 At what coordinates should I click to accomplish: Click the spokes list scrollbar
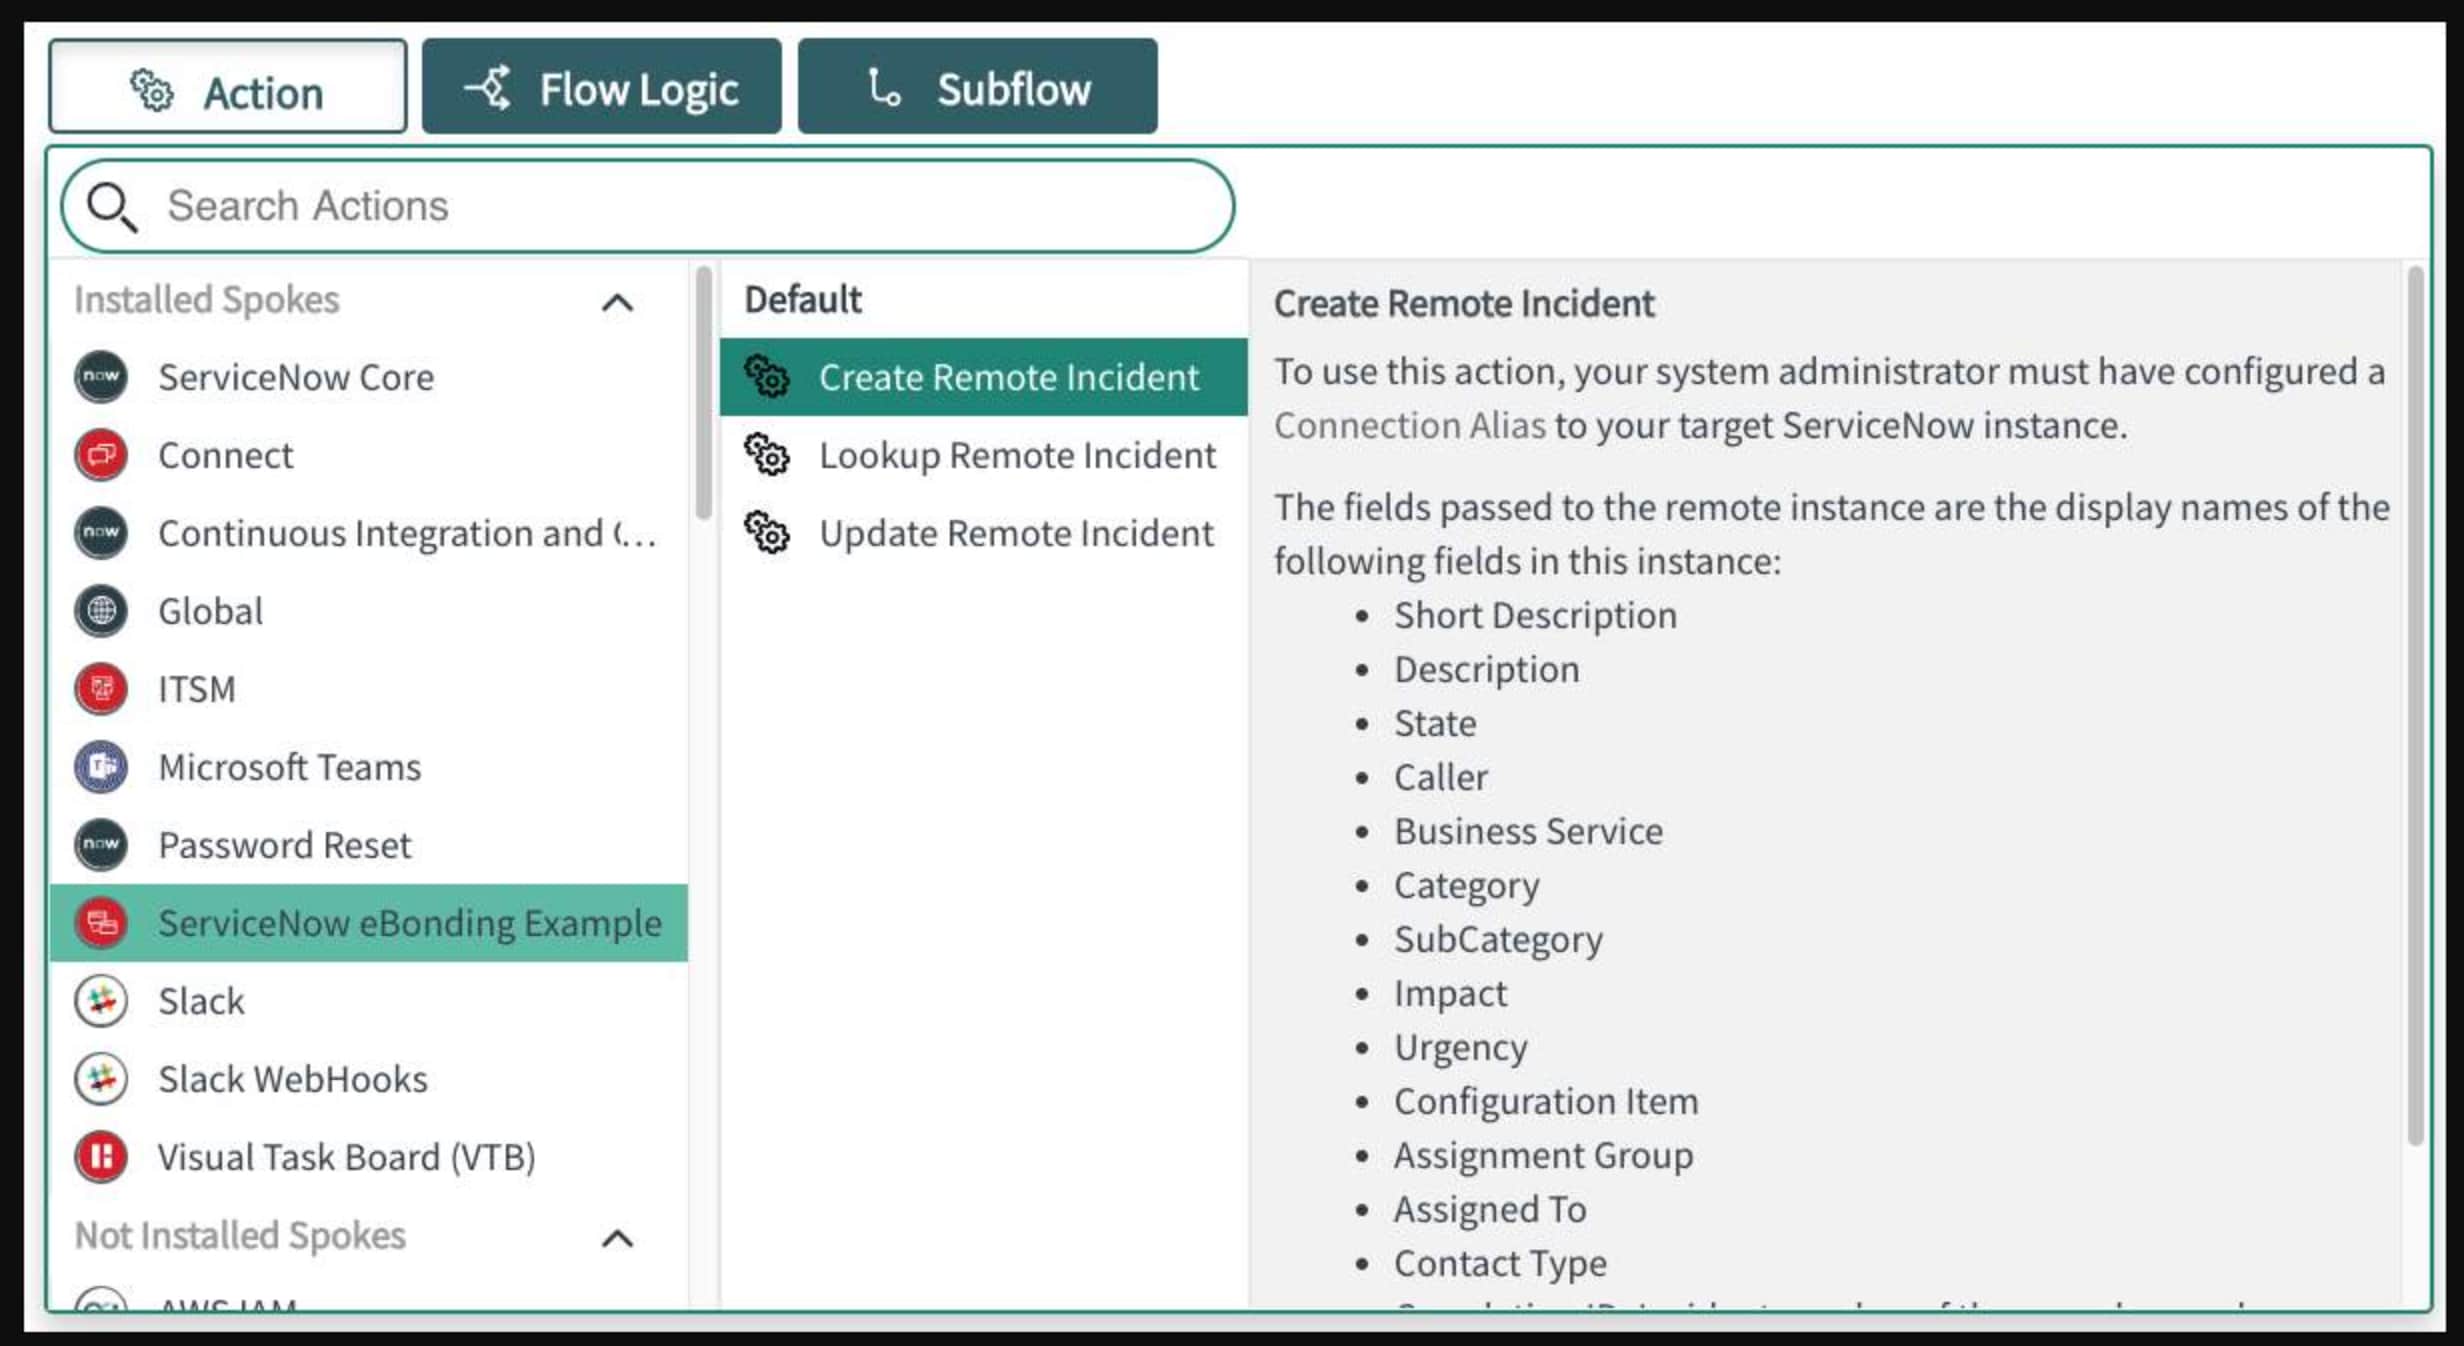(704, 392)
